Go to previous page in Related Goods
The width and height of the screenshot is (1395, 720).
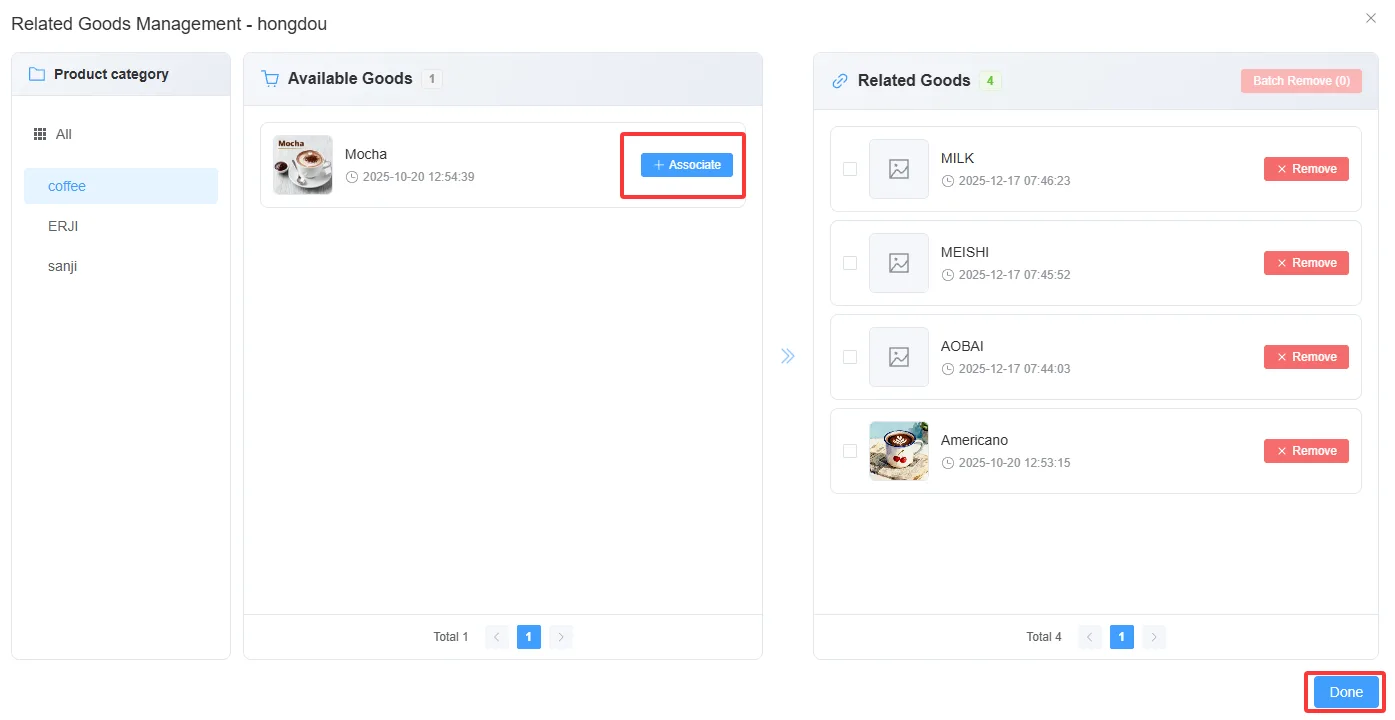(1090, 637)
